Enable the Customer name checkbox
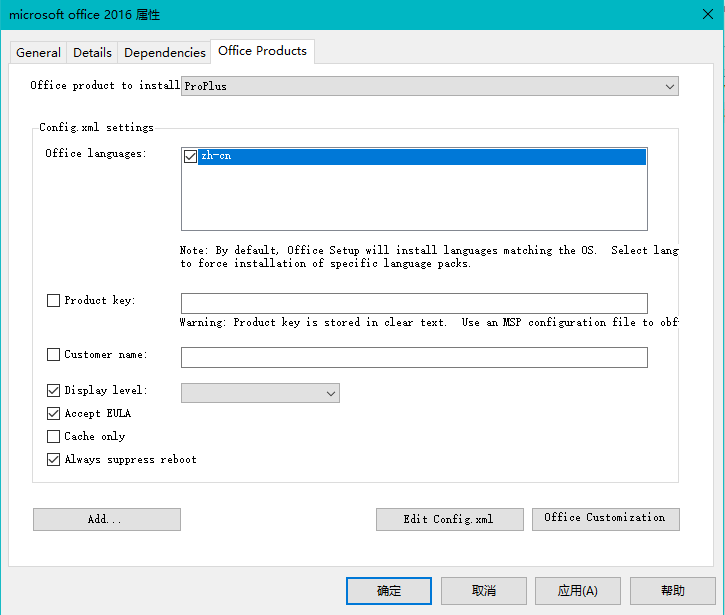 tap(54, 355)
